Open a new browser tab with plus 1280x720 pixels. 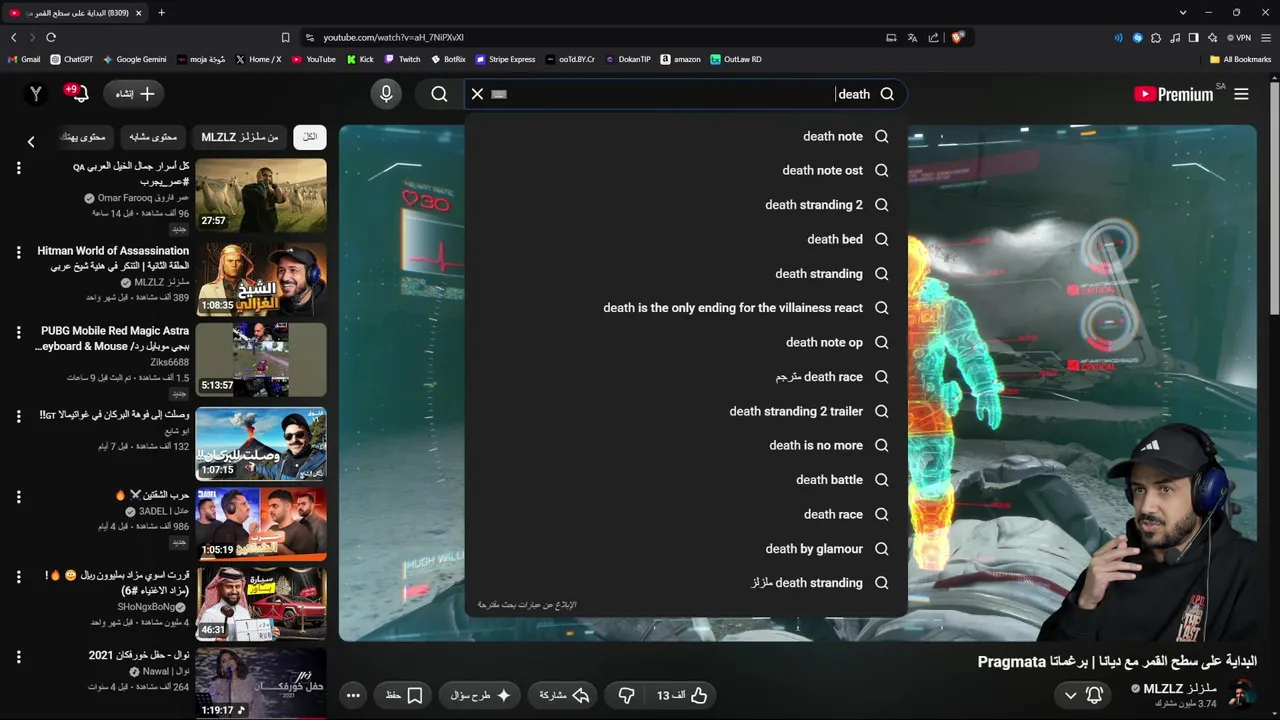pos(161,12)
